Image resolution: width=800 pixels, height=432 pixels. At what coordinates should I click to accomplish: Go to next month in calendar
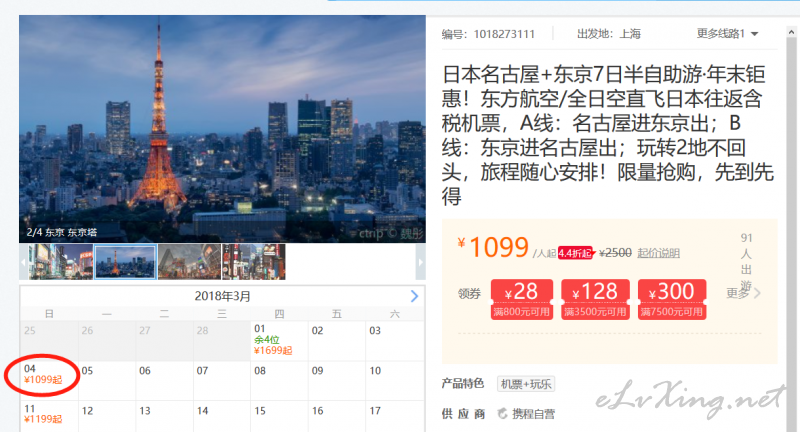coord(414,296)
